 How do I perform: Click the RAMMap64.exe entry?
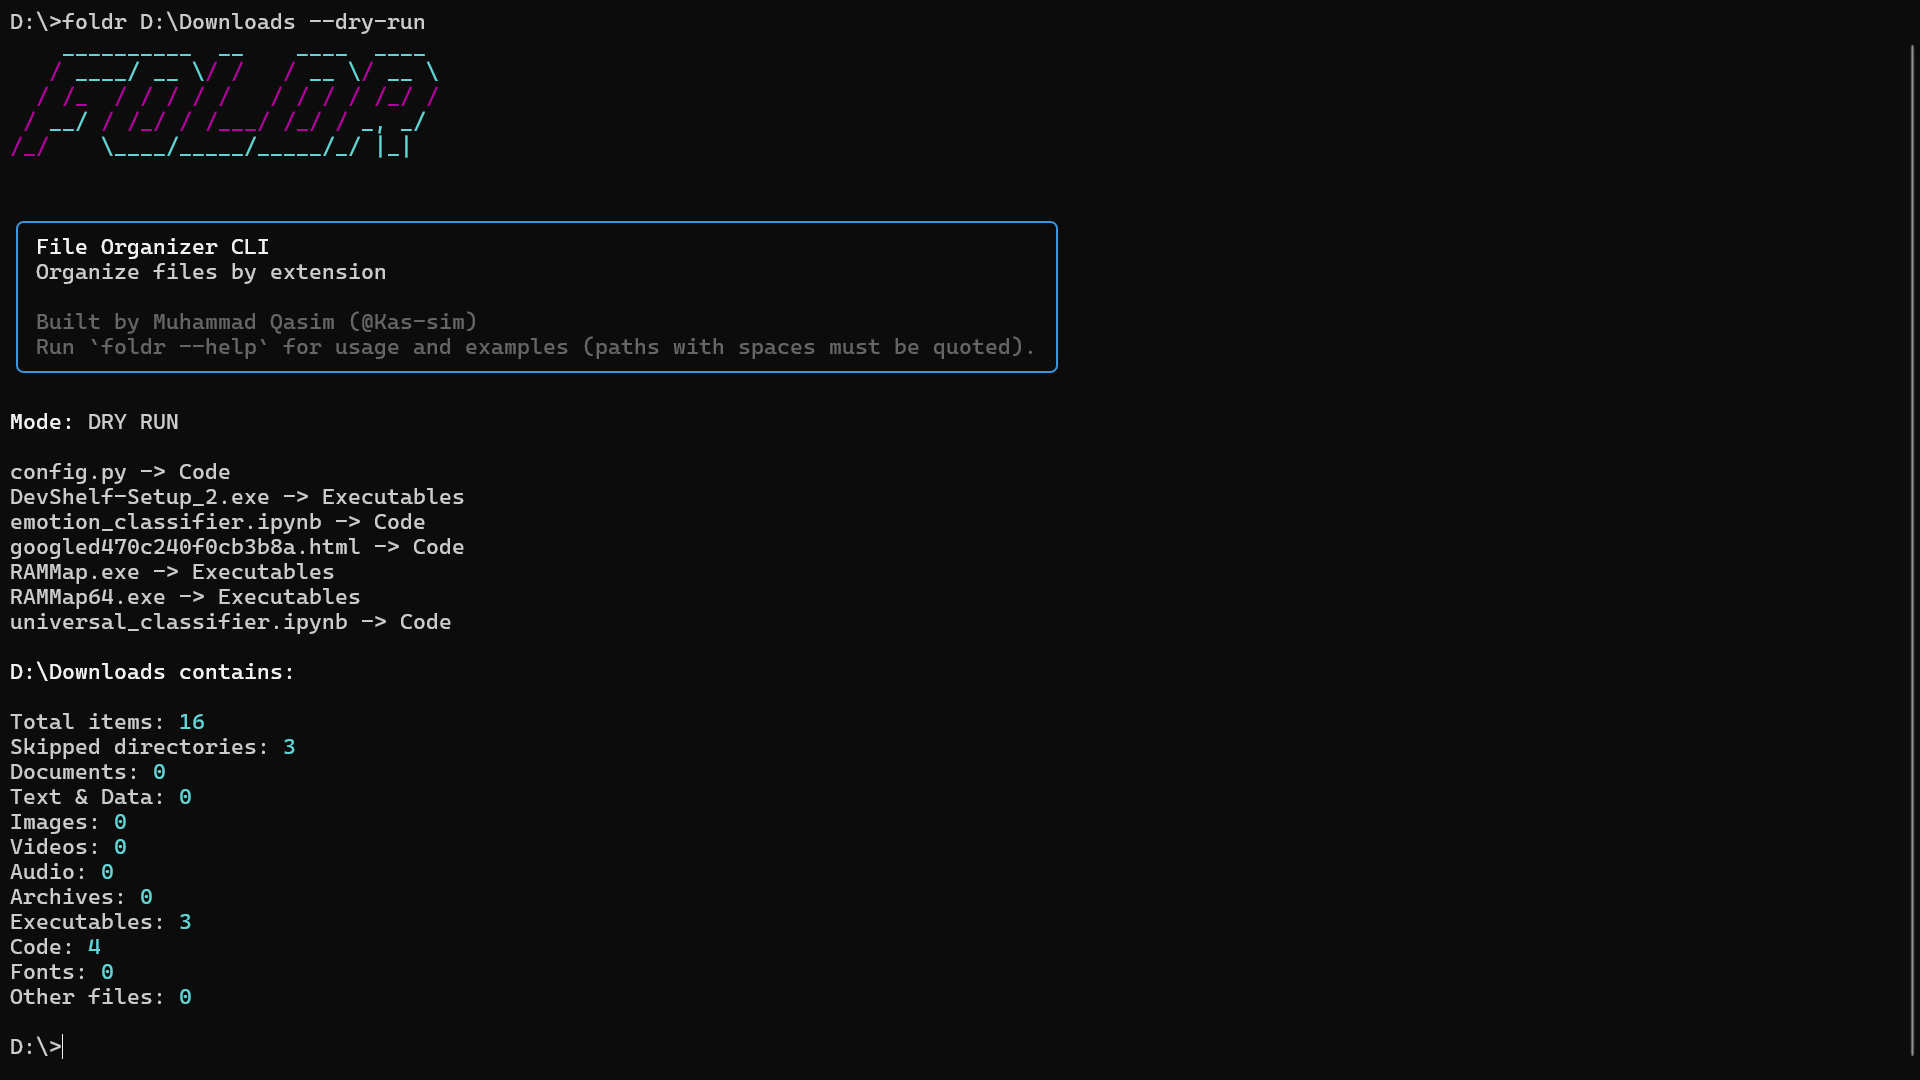click(86, 596)
